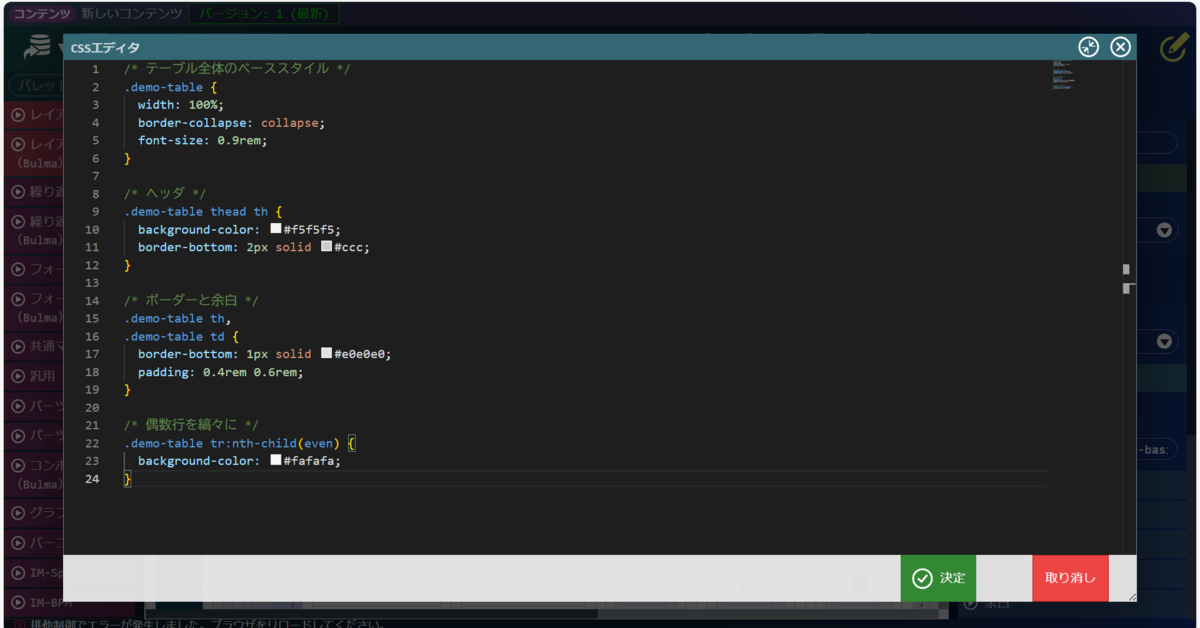
Task: Click the line number 24 in the gutter
Action: [92, 479]
